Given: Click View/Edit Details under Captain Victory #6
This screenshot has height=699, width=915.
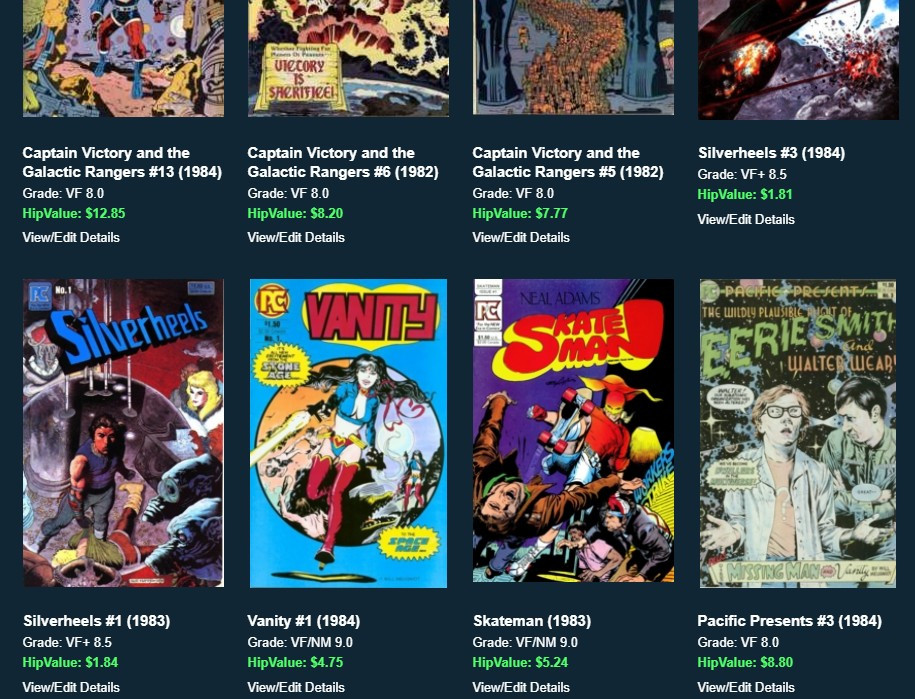Looking at the screenshot, I should click(296, 237).
